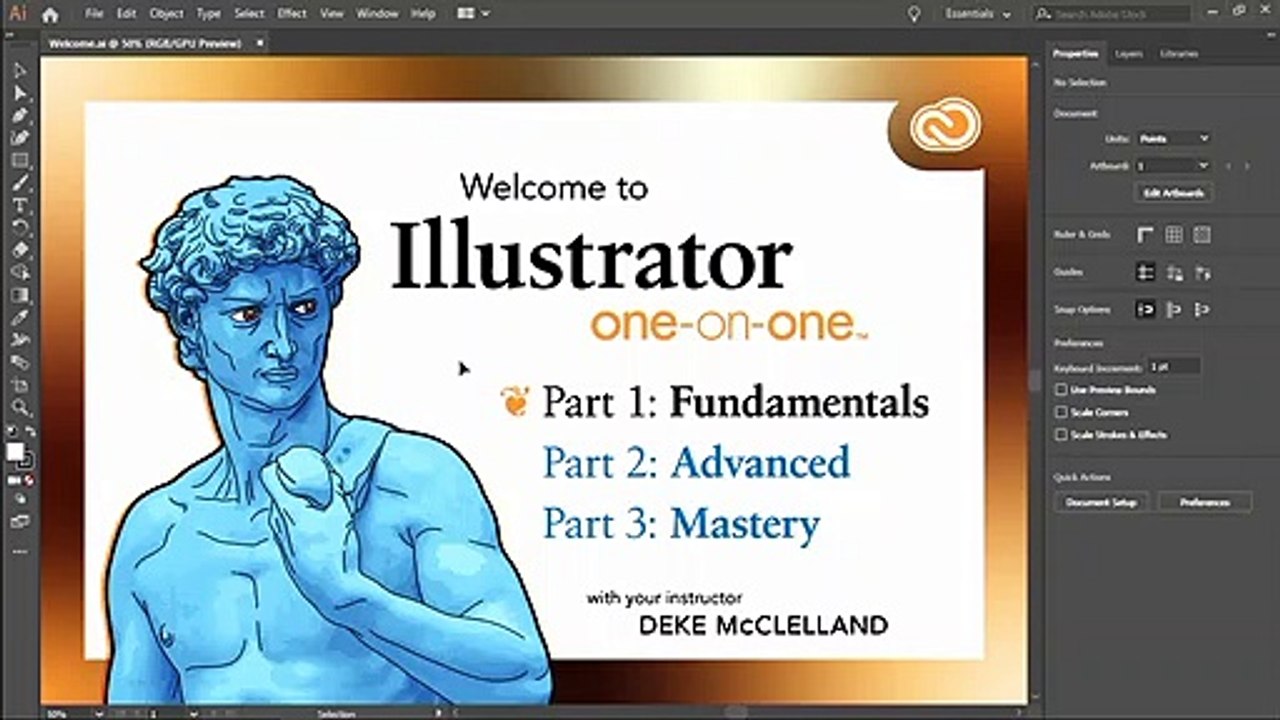
Task: Open the Select menu
Action: pyautogui.click(x=249, y=14)
